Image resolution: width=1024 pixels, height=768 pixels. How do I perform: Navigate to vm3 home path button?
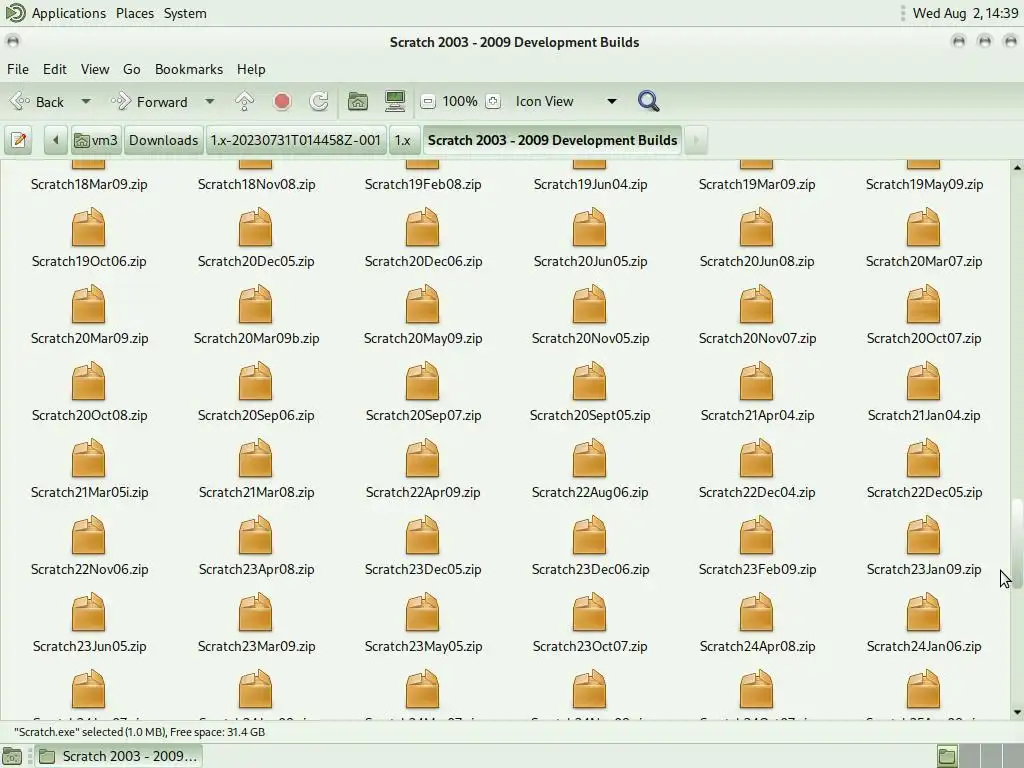[96, 140]
